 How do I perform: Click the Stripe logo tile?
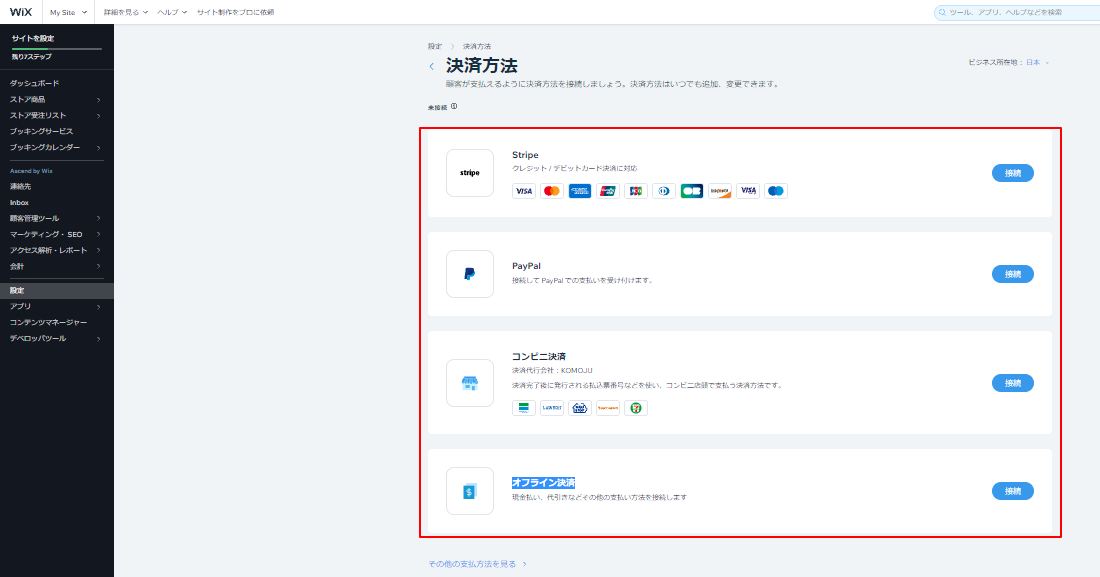470,173
